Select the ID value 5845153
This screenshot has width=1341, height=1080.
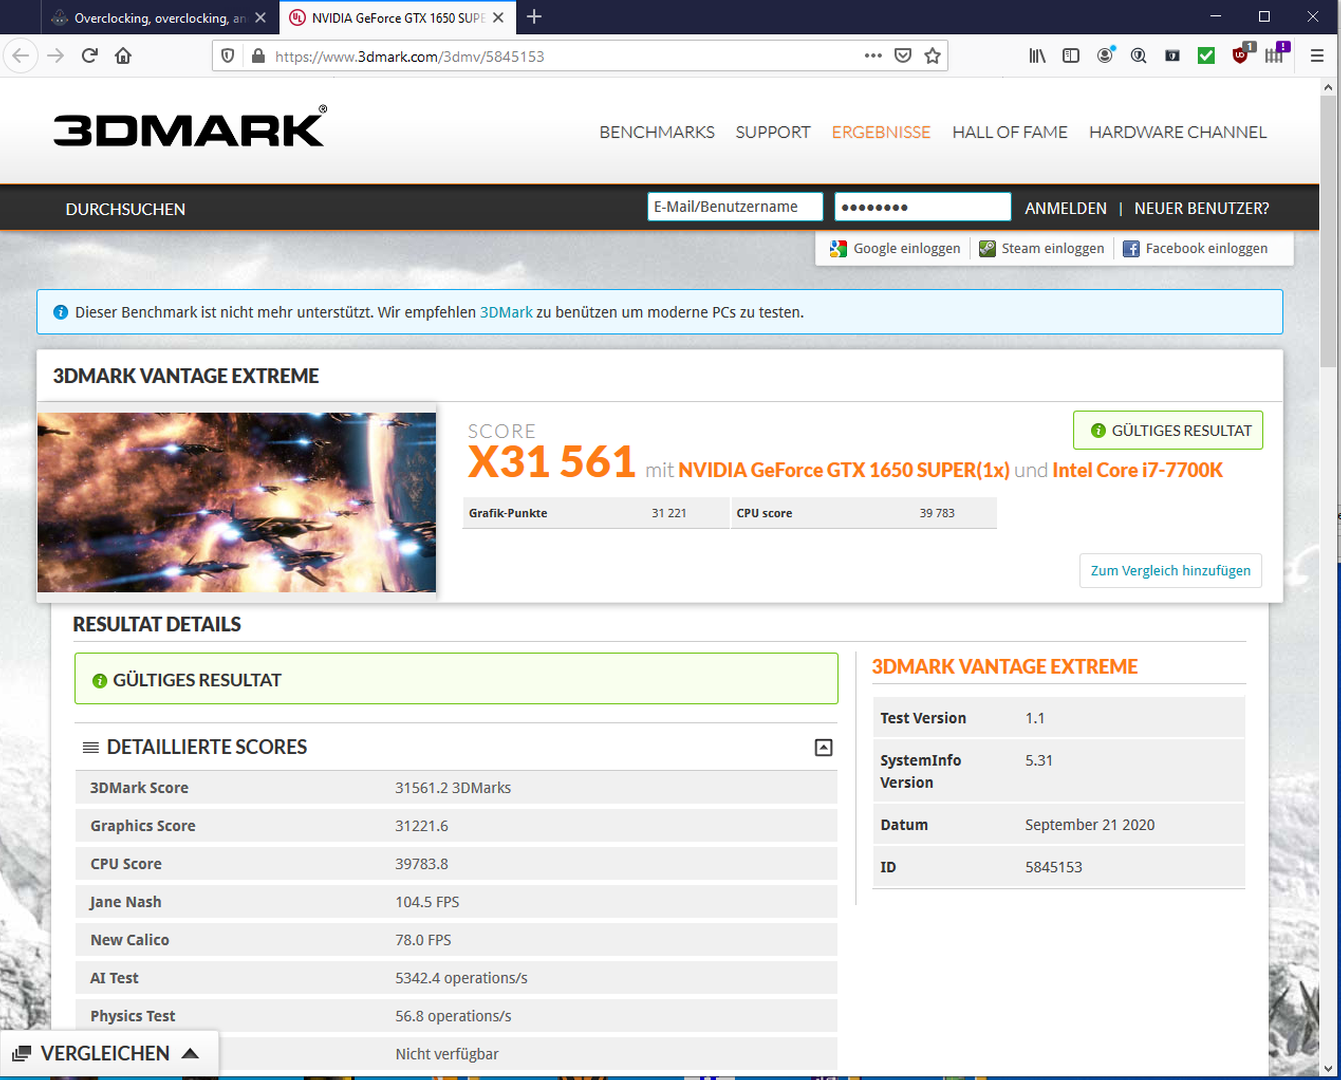pyautogui.click(x=1053, y=867)
